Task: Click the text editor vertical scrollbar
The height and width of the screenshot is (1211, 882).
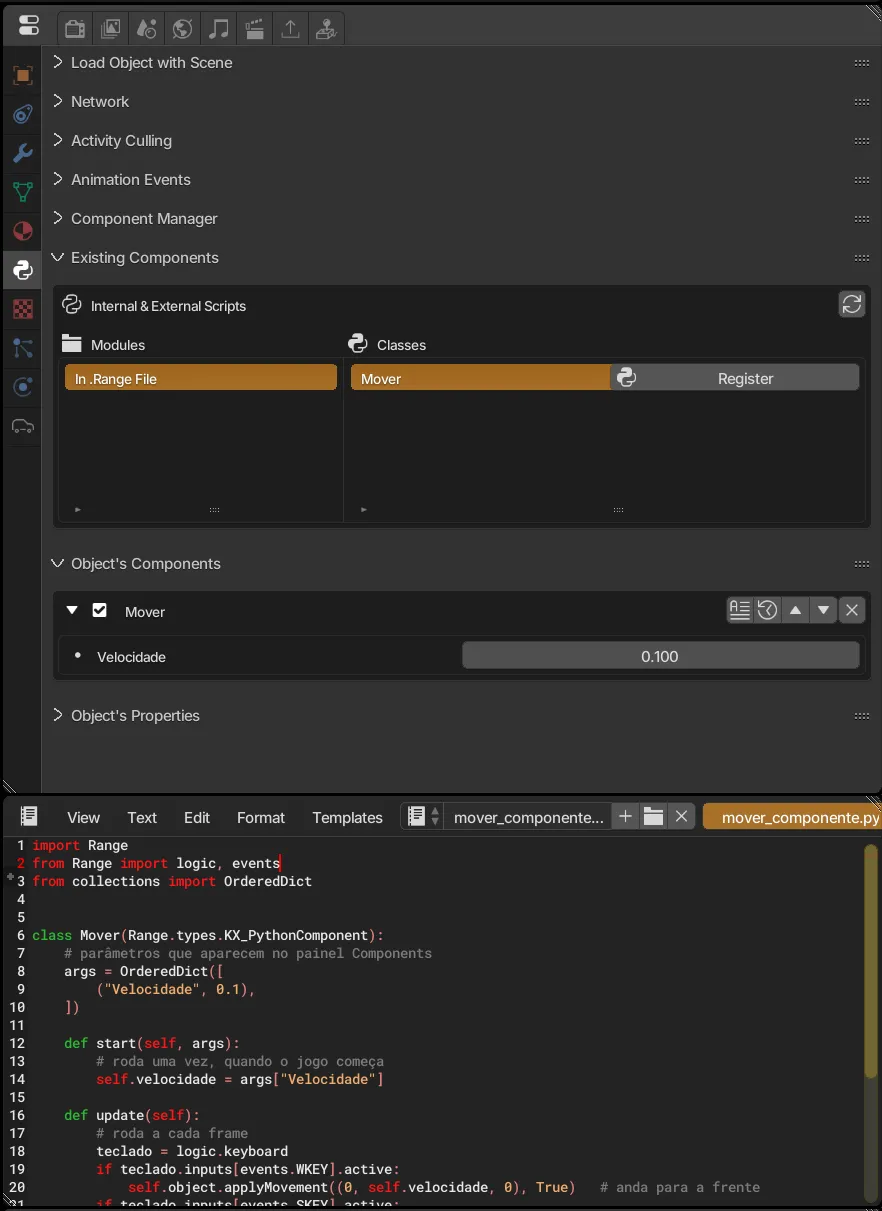Action: (x=871, y=960)
